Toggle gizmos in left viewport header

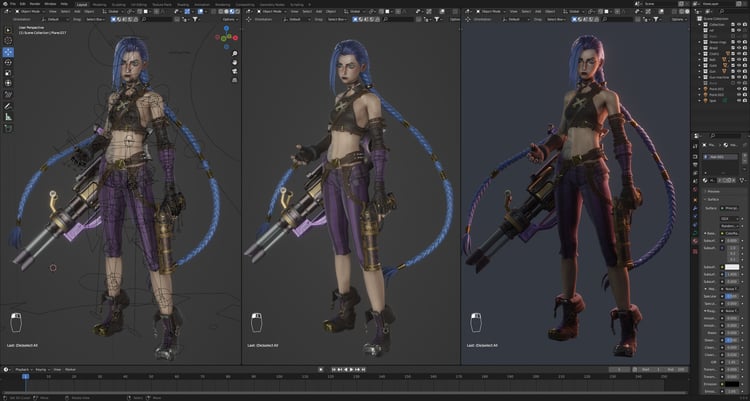[187, 11]
